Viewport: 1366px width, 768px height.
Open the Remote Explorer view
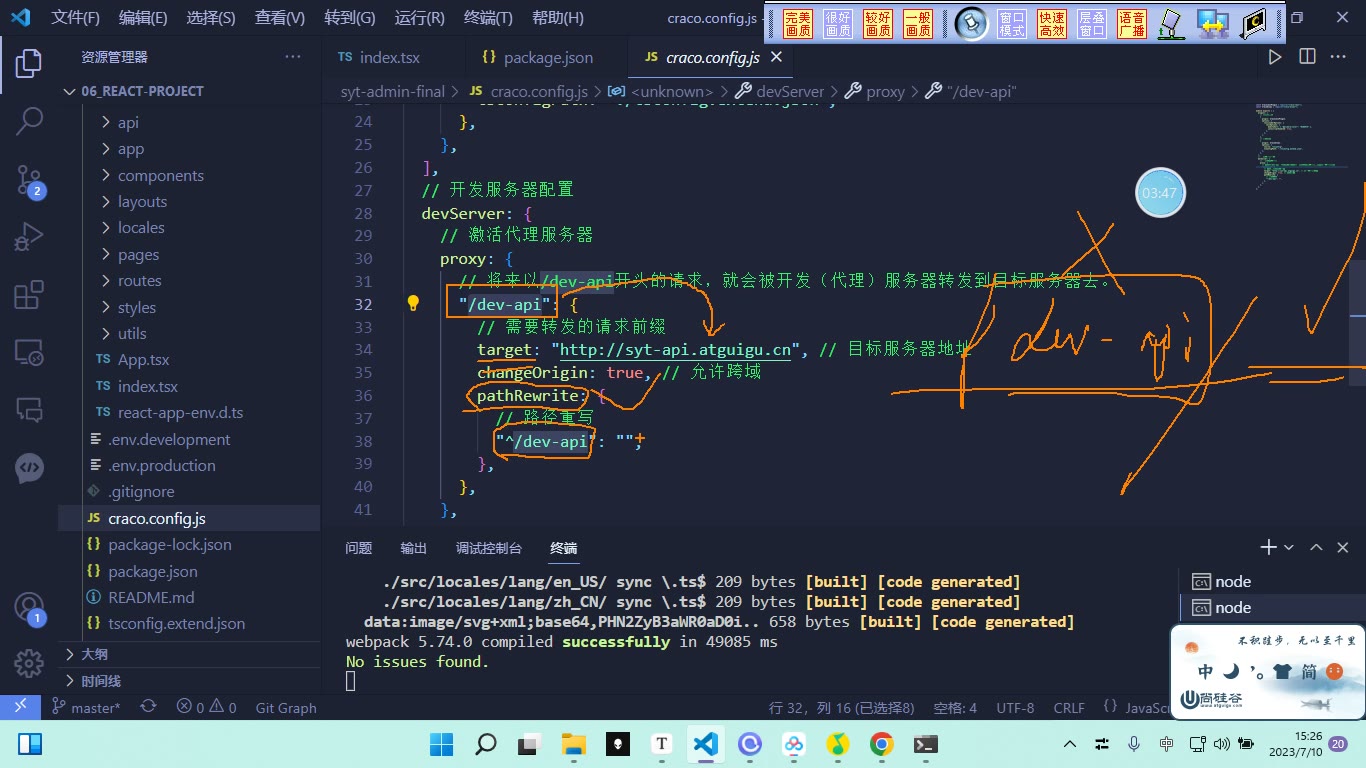[29, 352]
